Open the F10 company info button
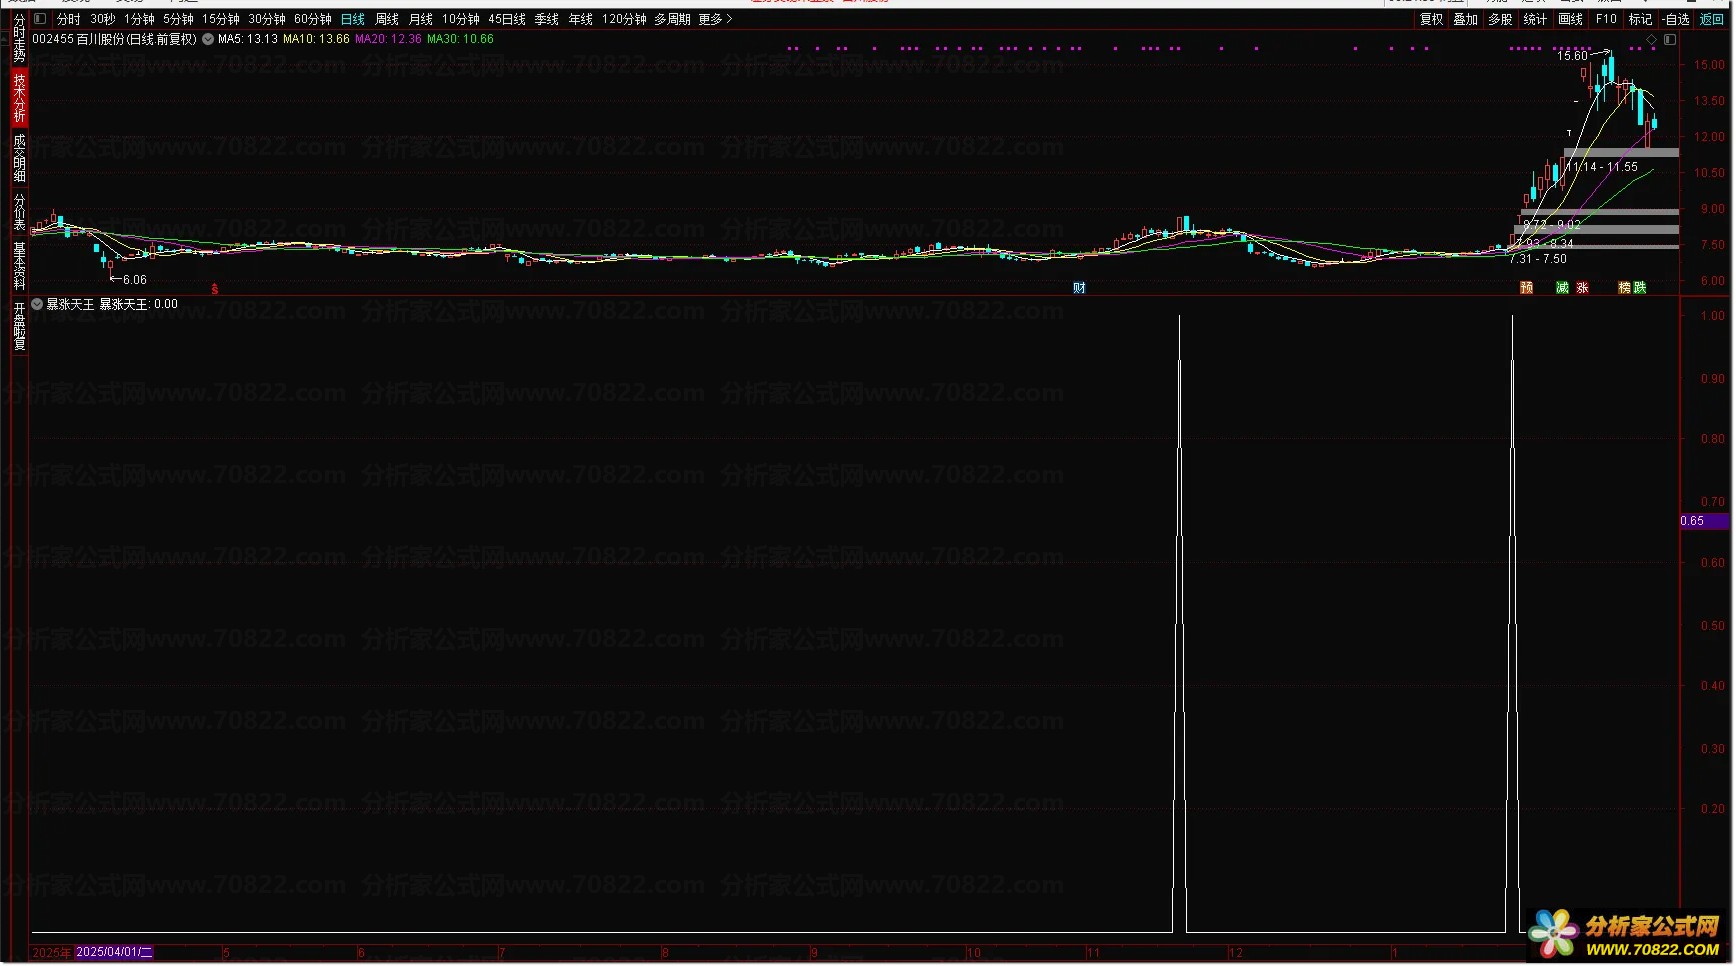The width and height of the screenshot is (1736, 966). [1606, 19]
